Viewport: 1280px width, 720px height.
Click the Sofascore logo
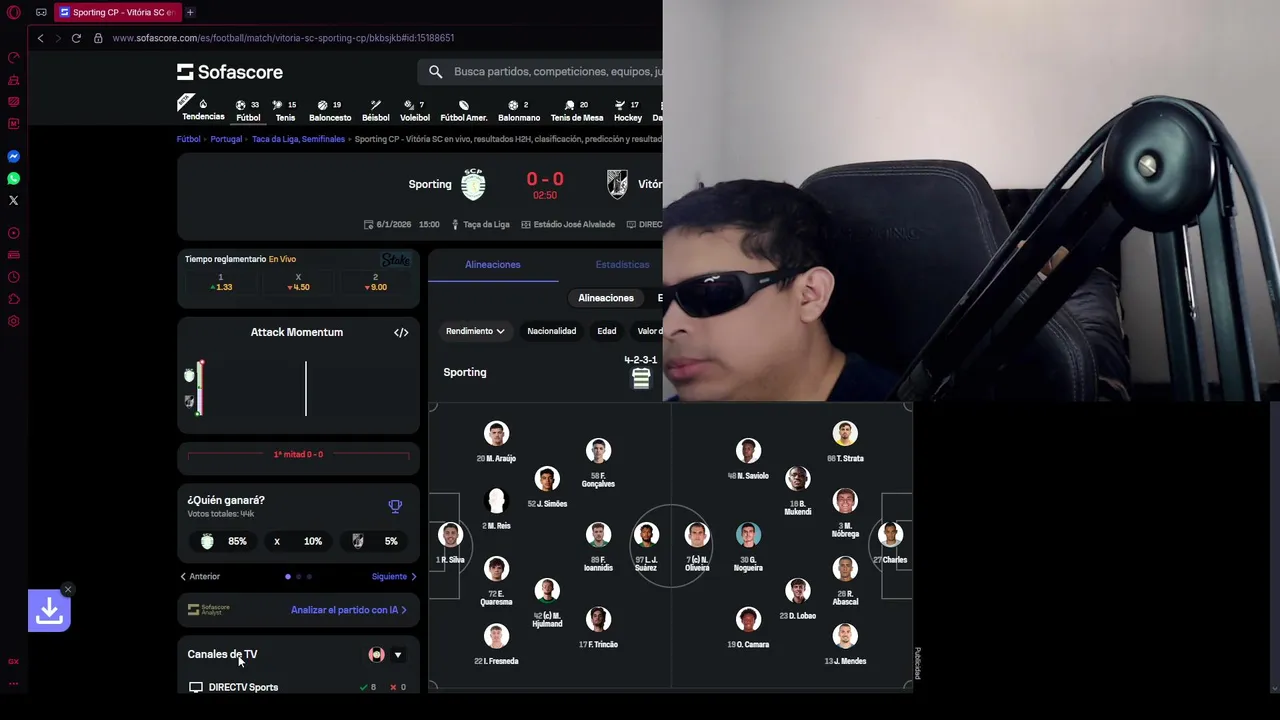[230, 72]
